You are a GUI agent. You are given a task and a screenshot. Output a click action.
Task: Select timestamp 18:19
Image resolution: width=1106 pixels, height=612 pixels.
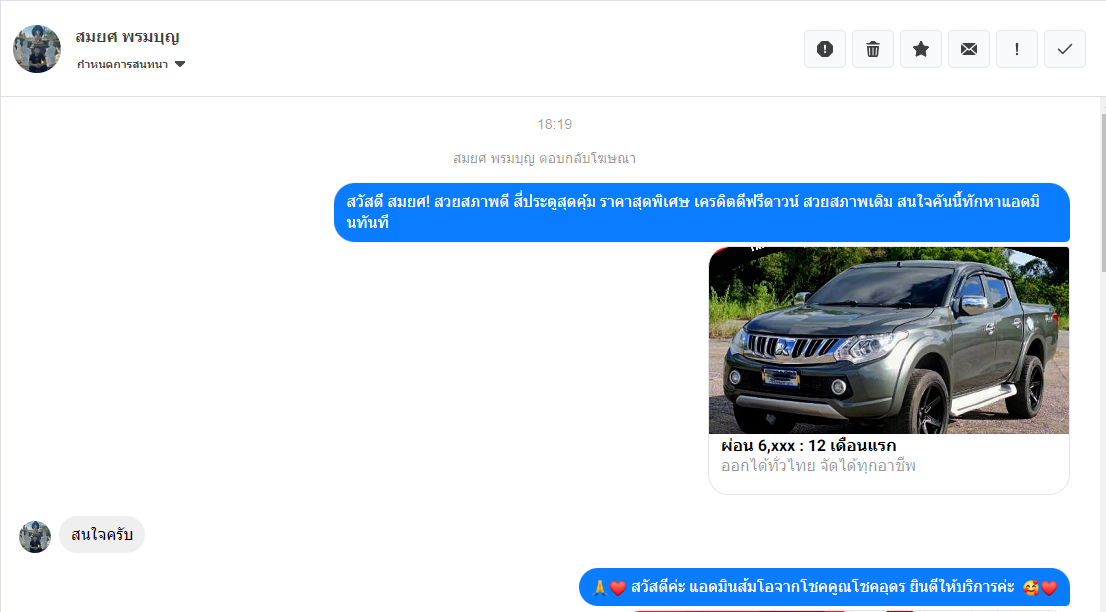point(554,124)
